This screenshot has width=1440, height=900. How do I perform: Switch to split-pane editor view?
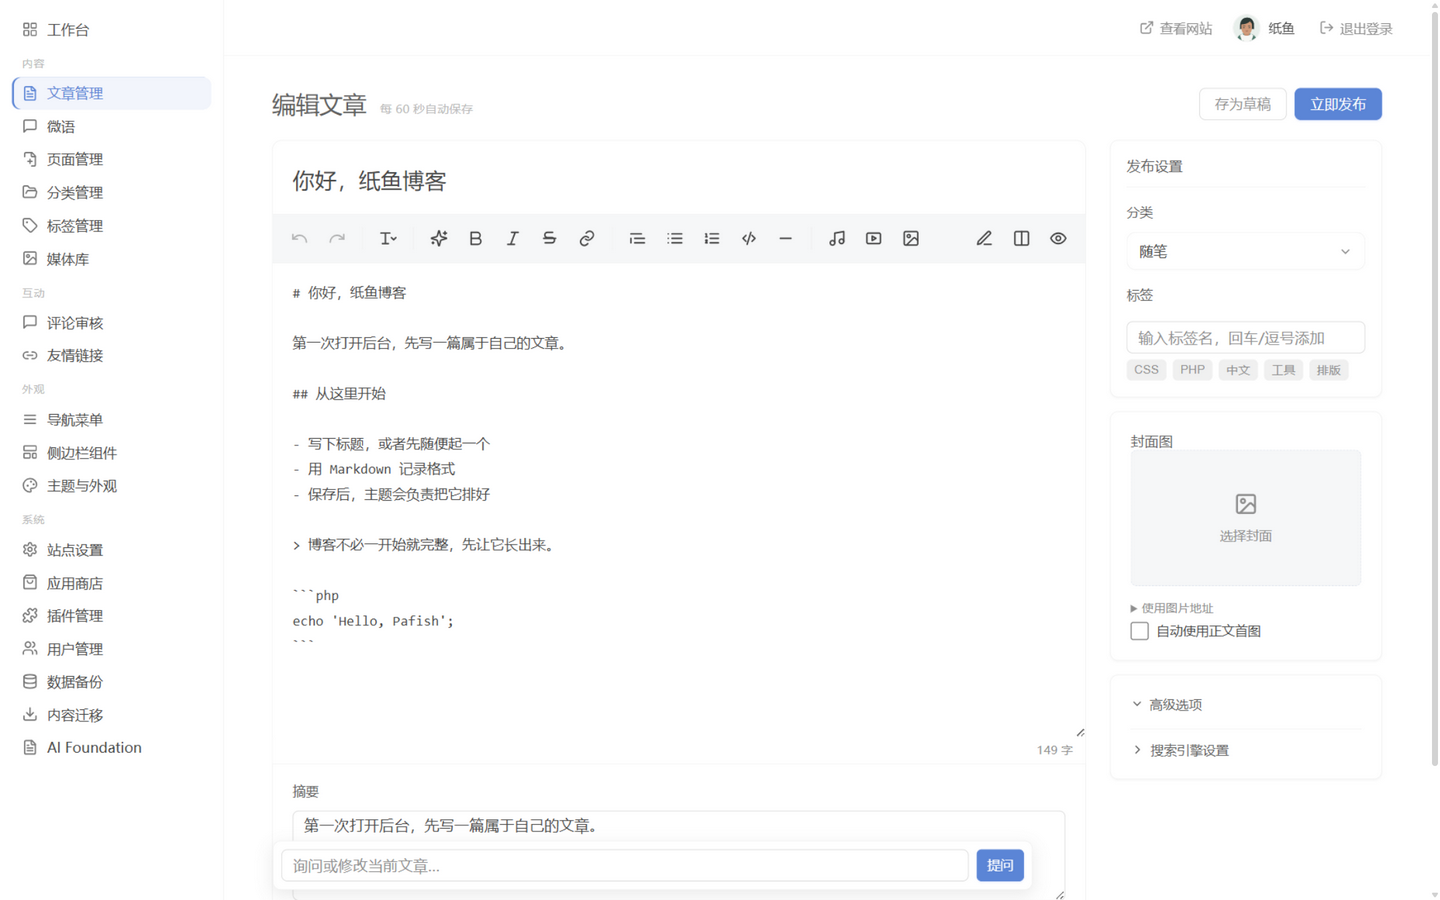pos(1021,239)
